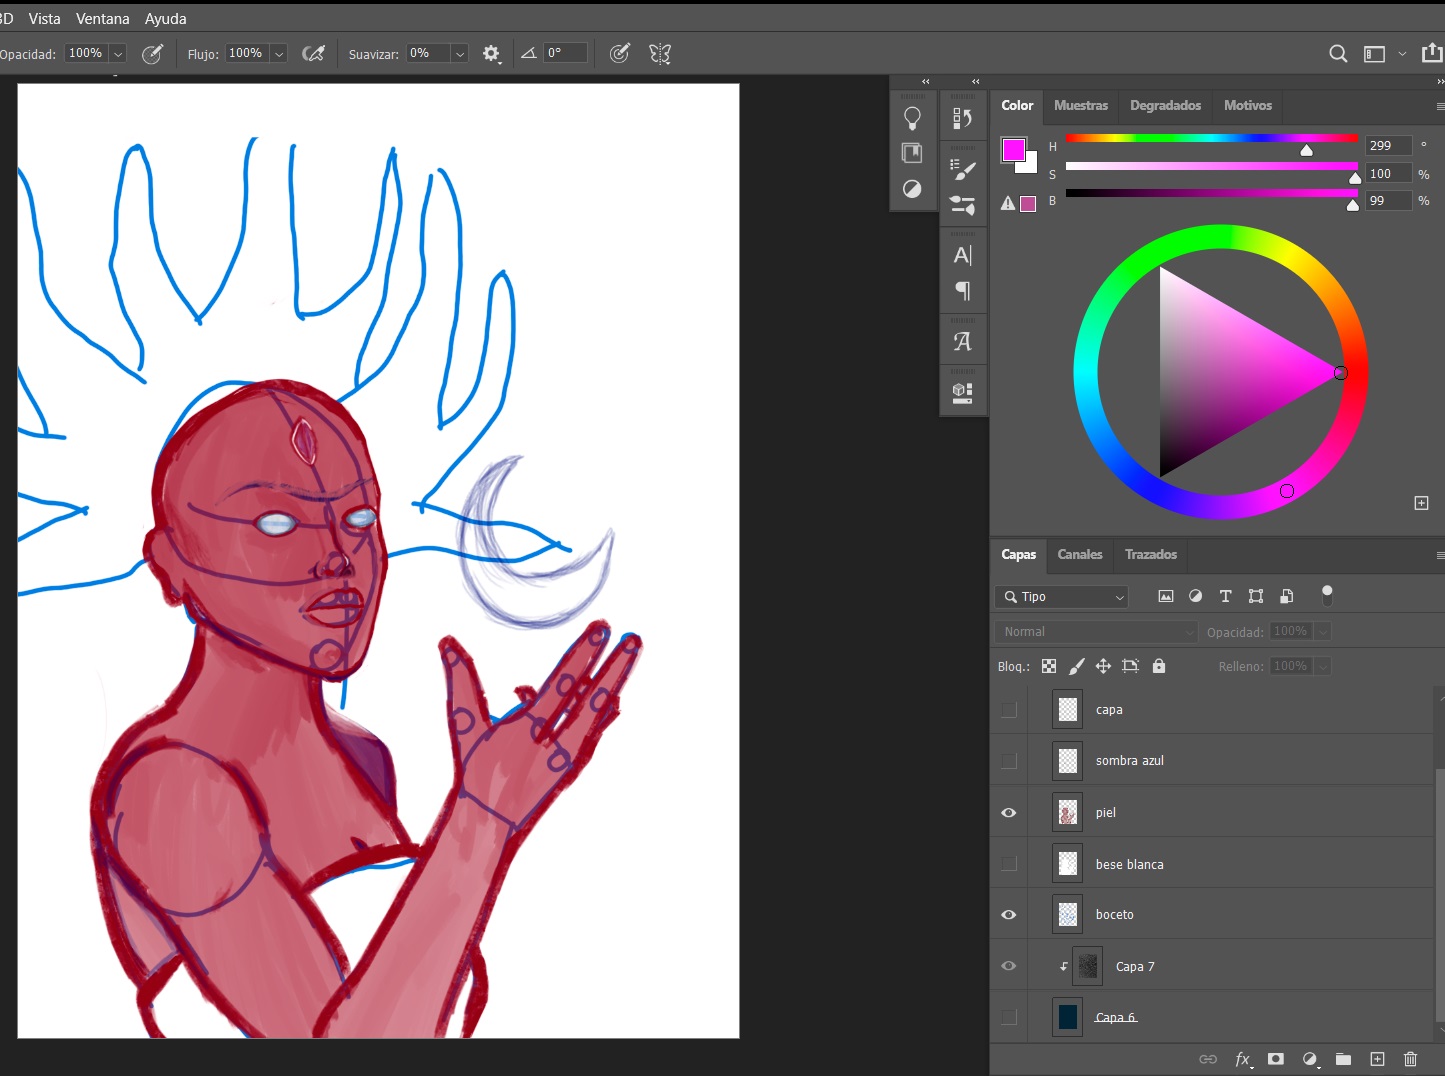The height and width of the screenshot is (1076, 1445).
Task: Hide the piel layer
Action: (1009, 813)
